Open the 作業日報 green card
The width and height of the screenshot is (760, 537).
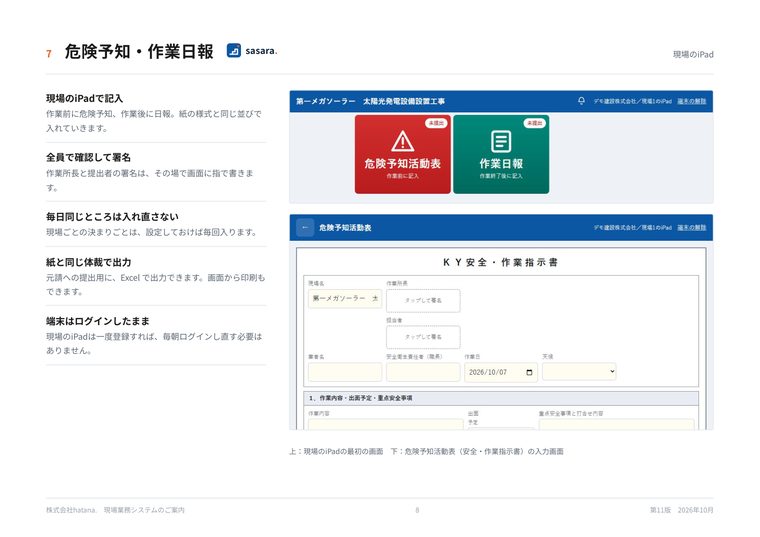point(501,154)
